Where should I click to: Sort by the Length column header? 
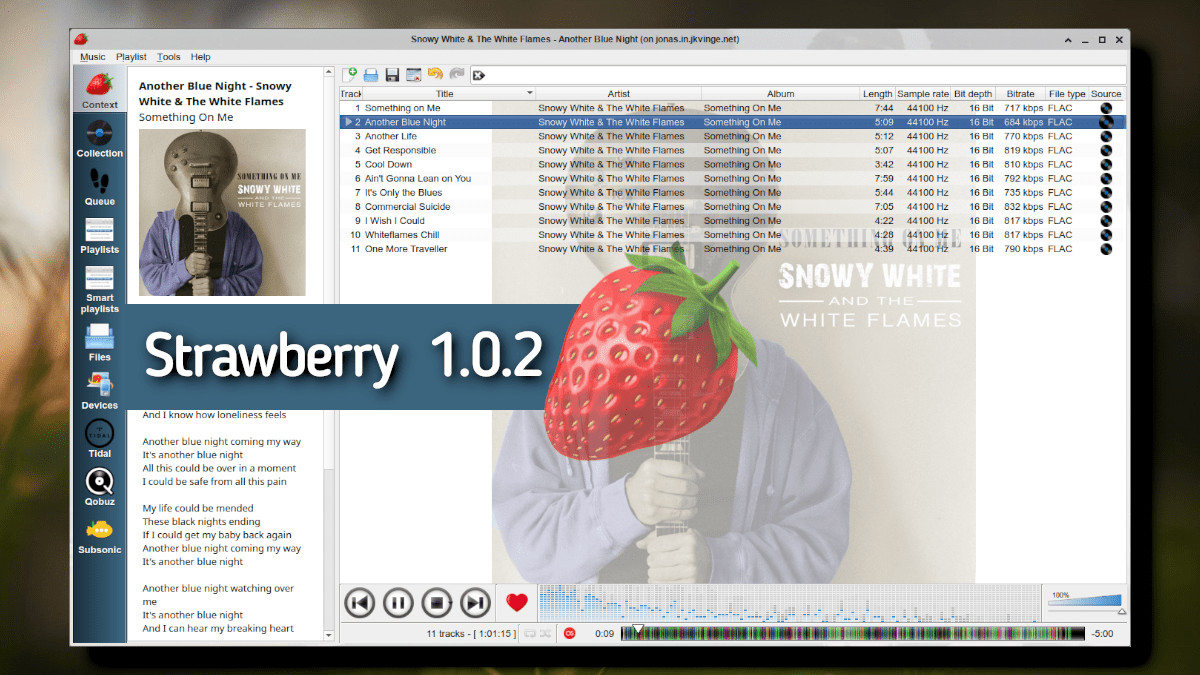tap(877, 94)
